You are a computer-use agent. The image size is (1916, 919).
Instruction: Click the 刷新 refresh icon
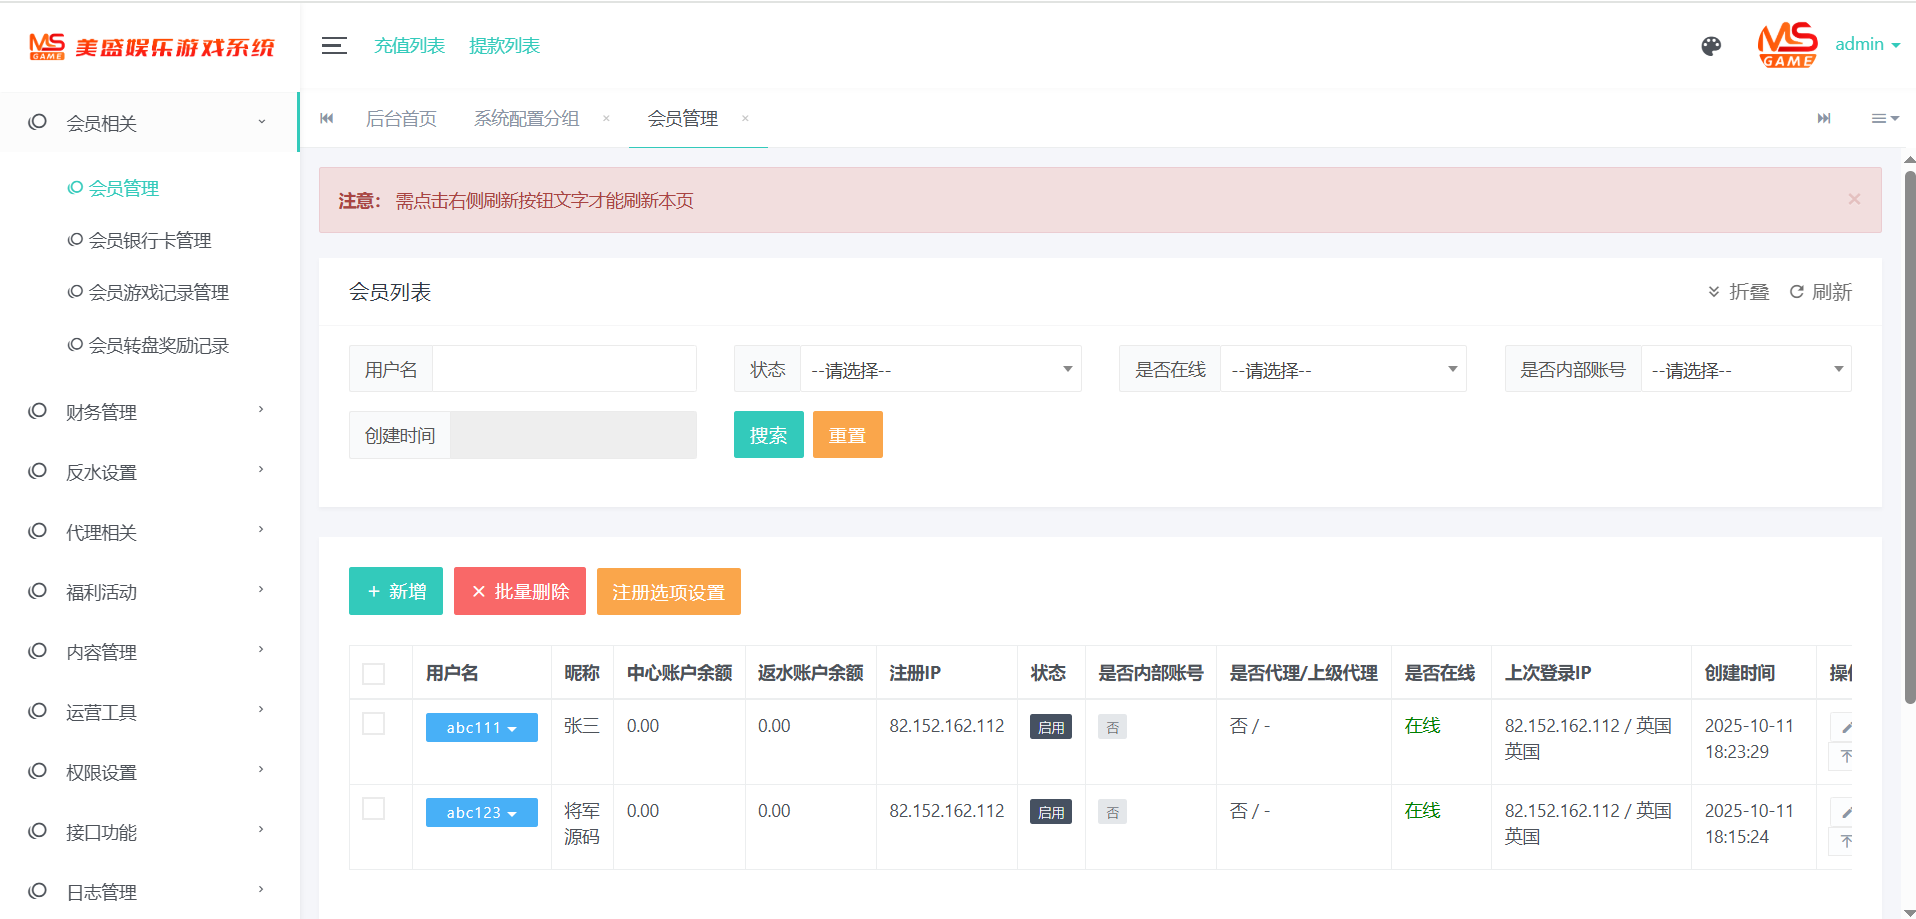click(x=1797, y=292)
